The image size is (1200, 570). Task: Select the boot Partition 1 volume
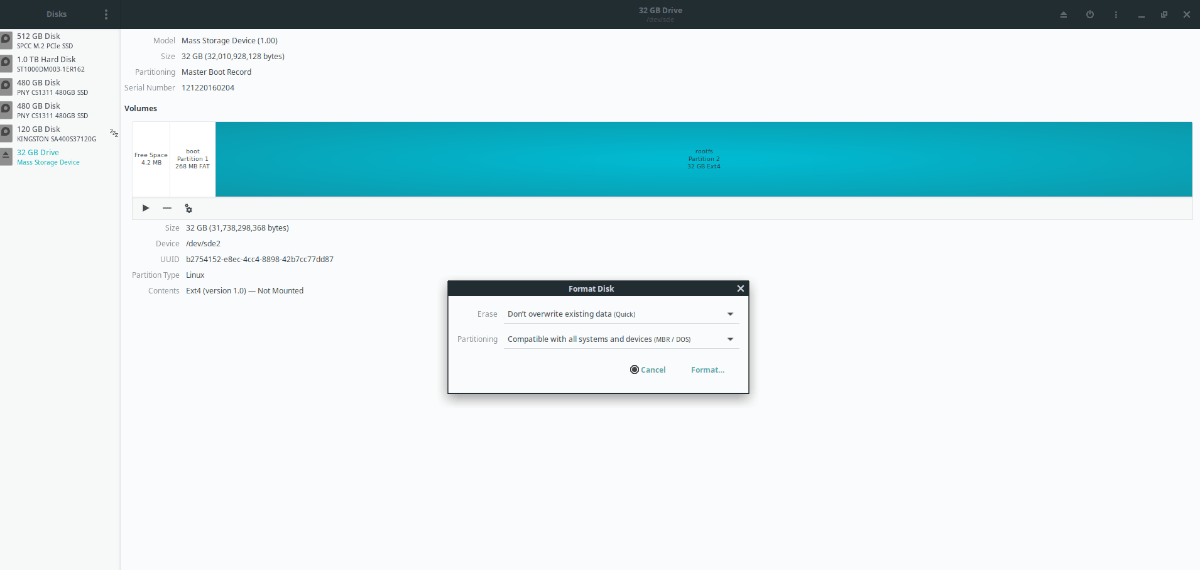(x=193, y=159)
